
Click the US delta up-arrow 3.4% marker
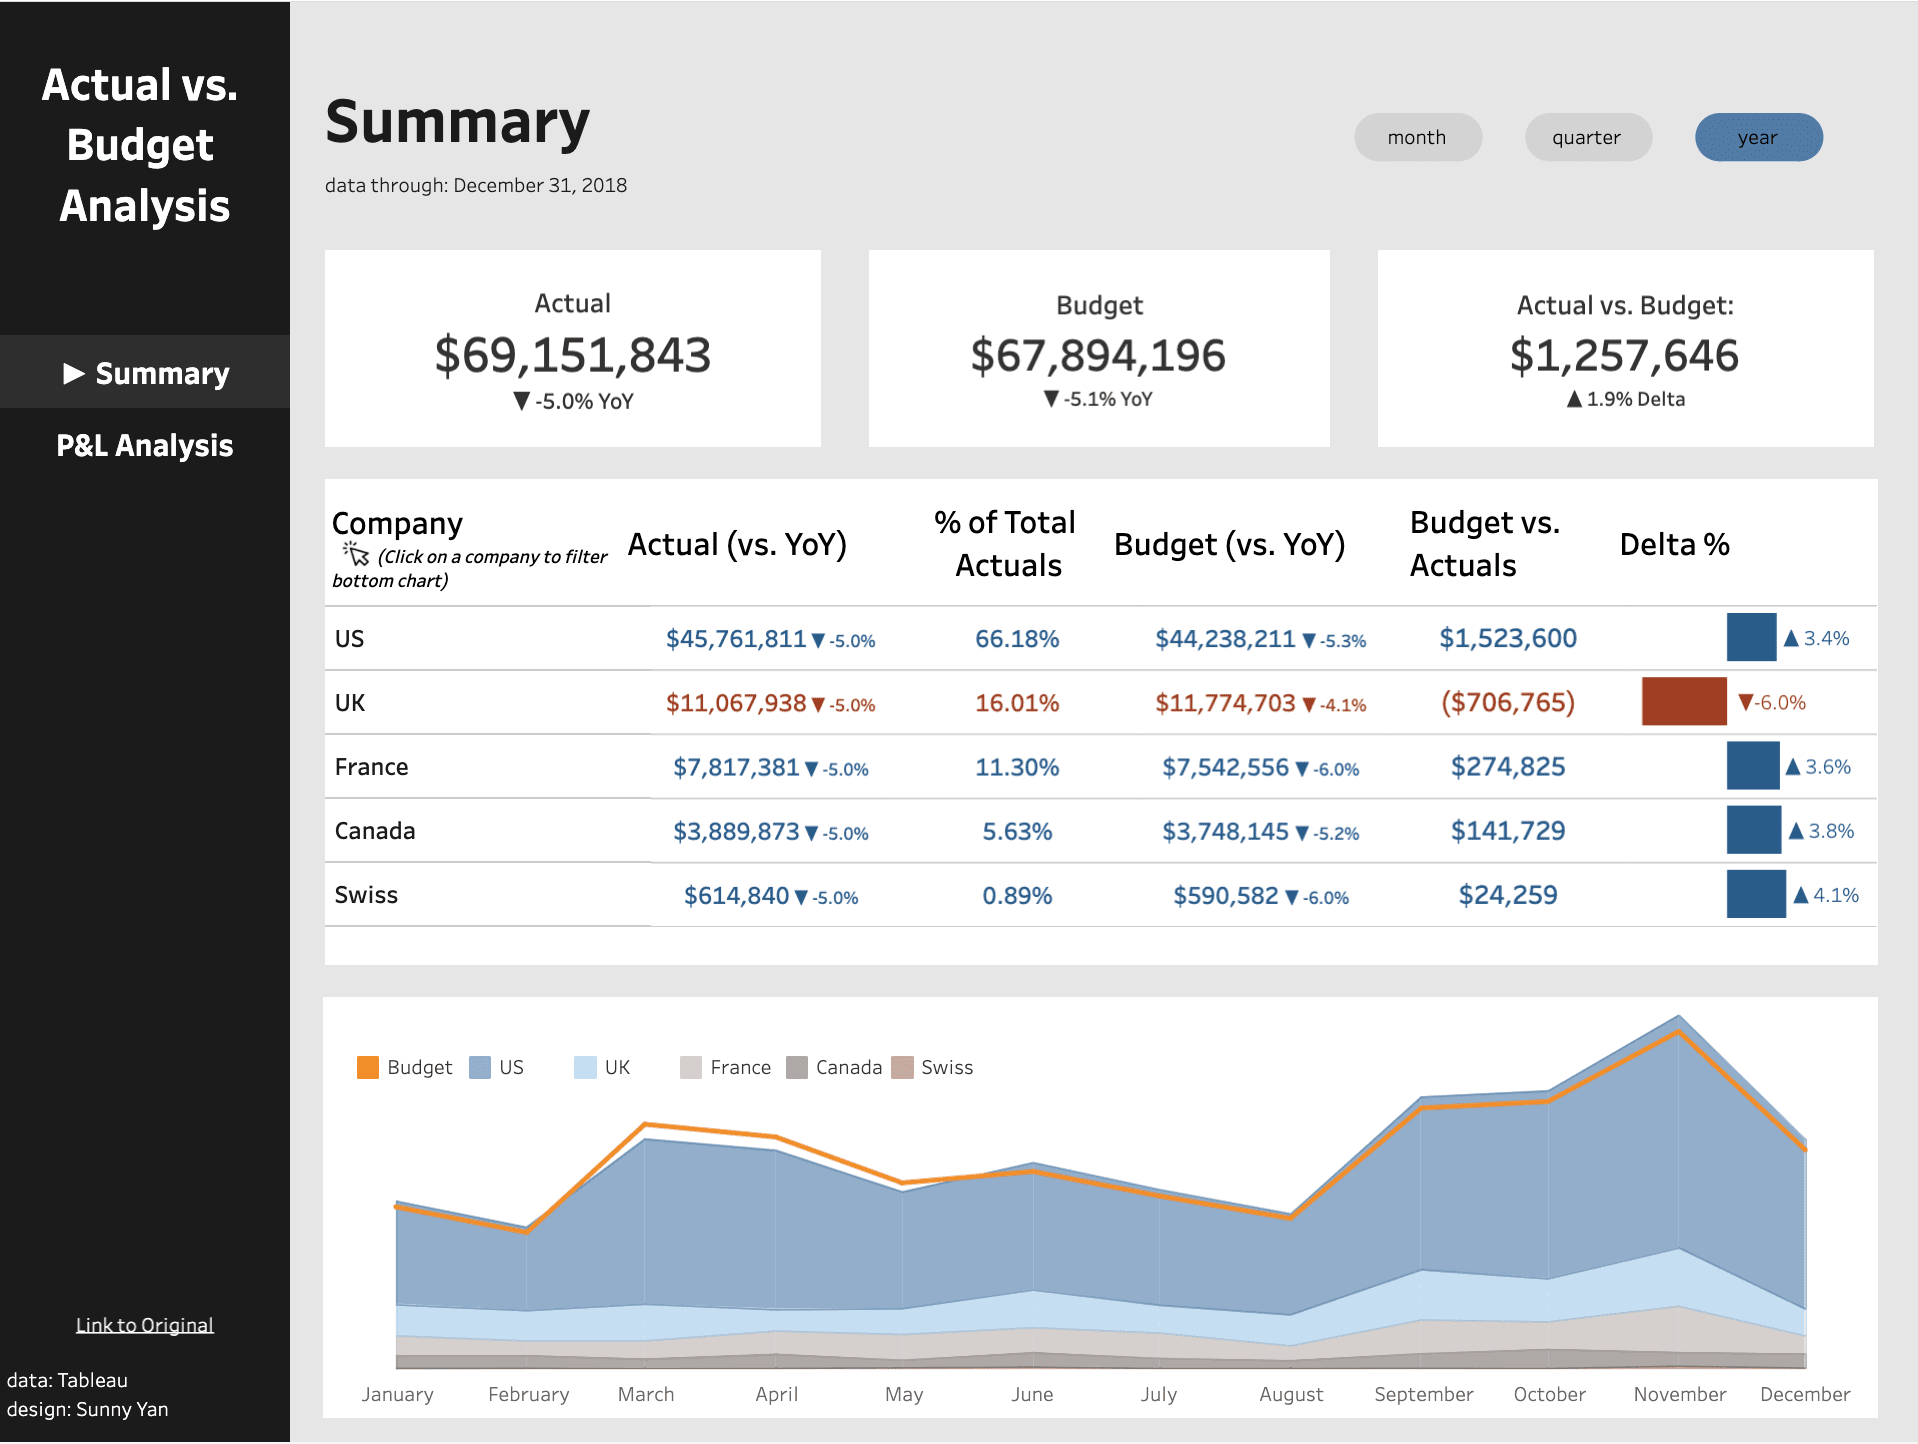click(x=1791, y=638)
